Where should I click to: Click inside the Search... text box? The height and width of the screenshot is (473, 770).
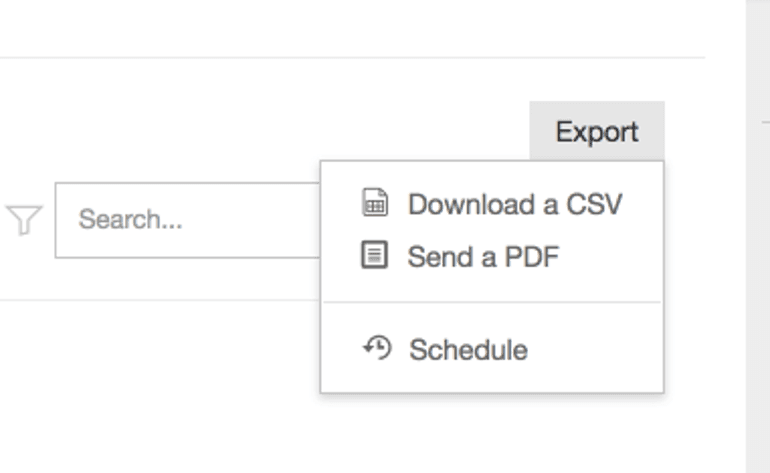coord(187,220)
